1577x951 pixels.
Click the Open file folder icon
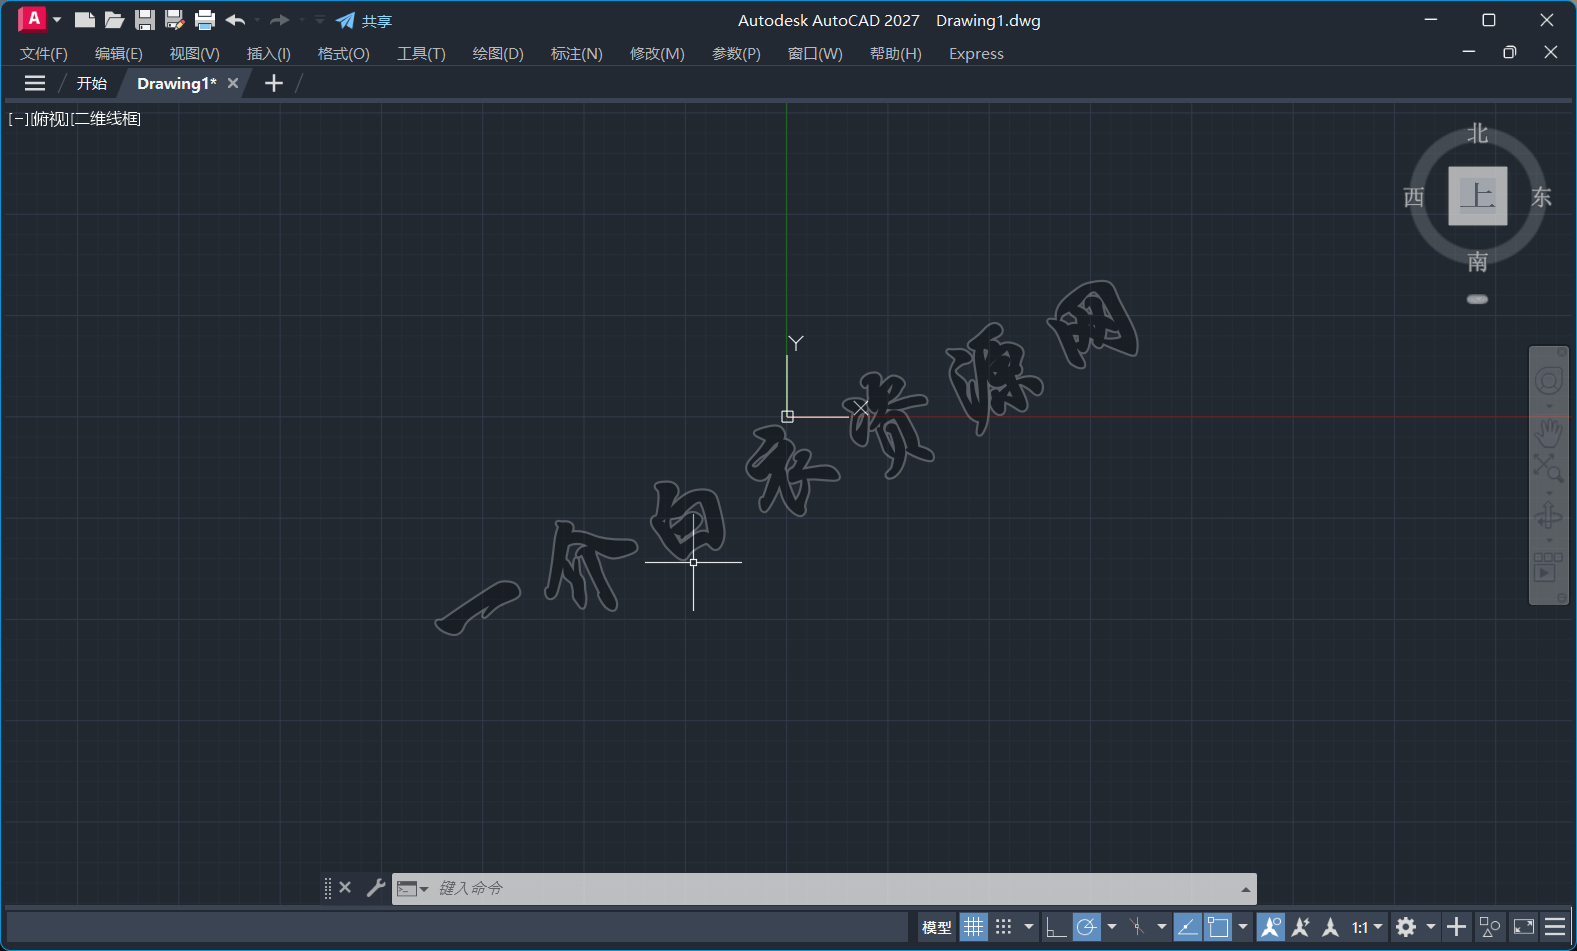point(114,20)
